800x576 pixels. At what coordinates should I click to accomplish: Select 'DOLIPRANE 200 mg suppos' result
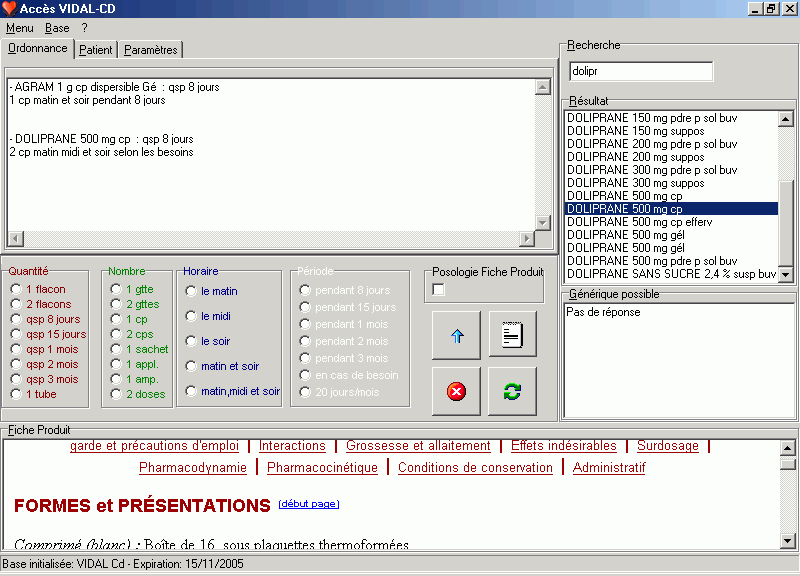tap(671, 157)
